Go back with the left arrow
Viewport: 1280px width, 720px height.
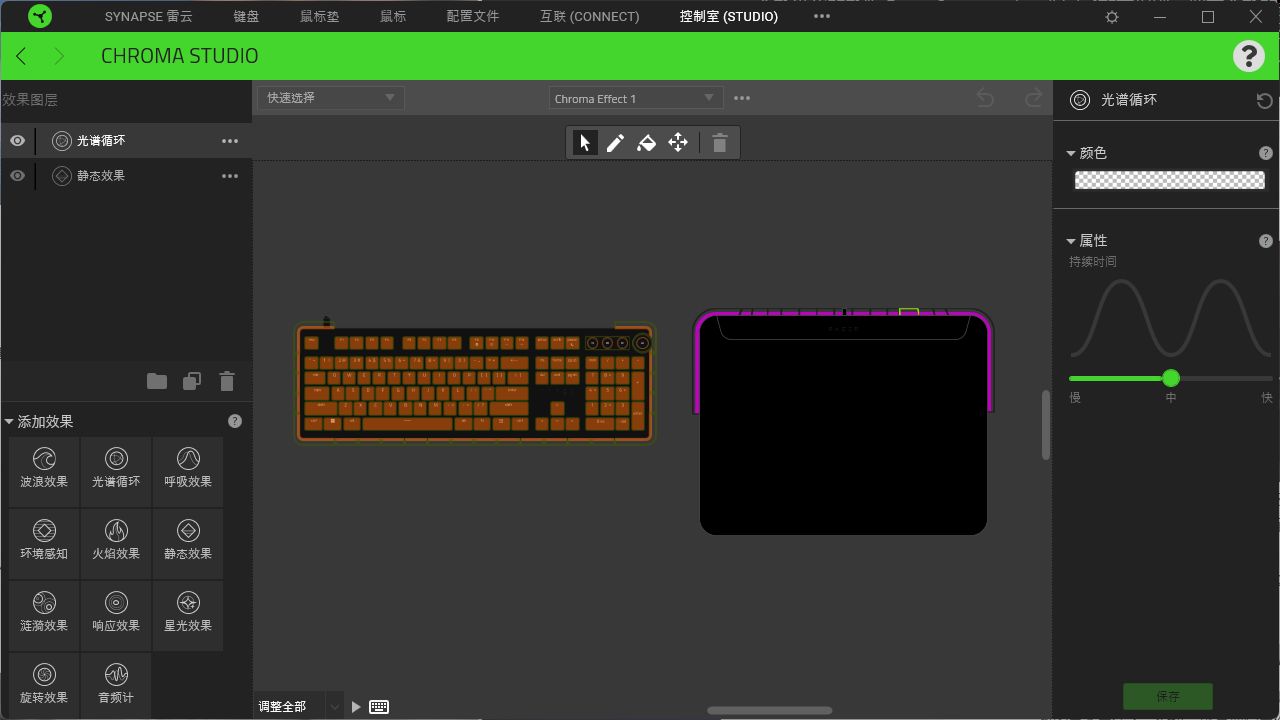coord(22,56)
